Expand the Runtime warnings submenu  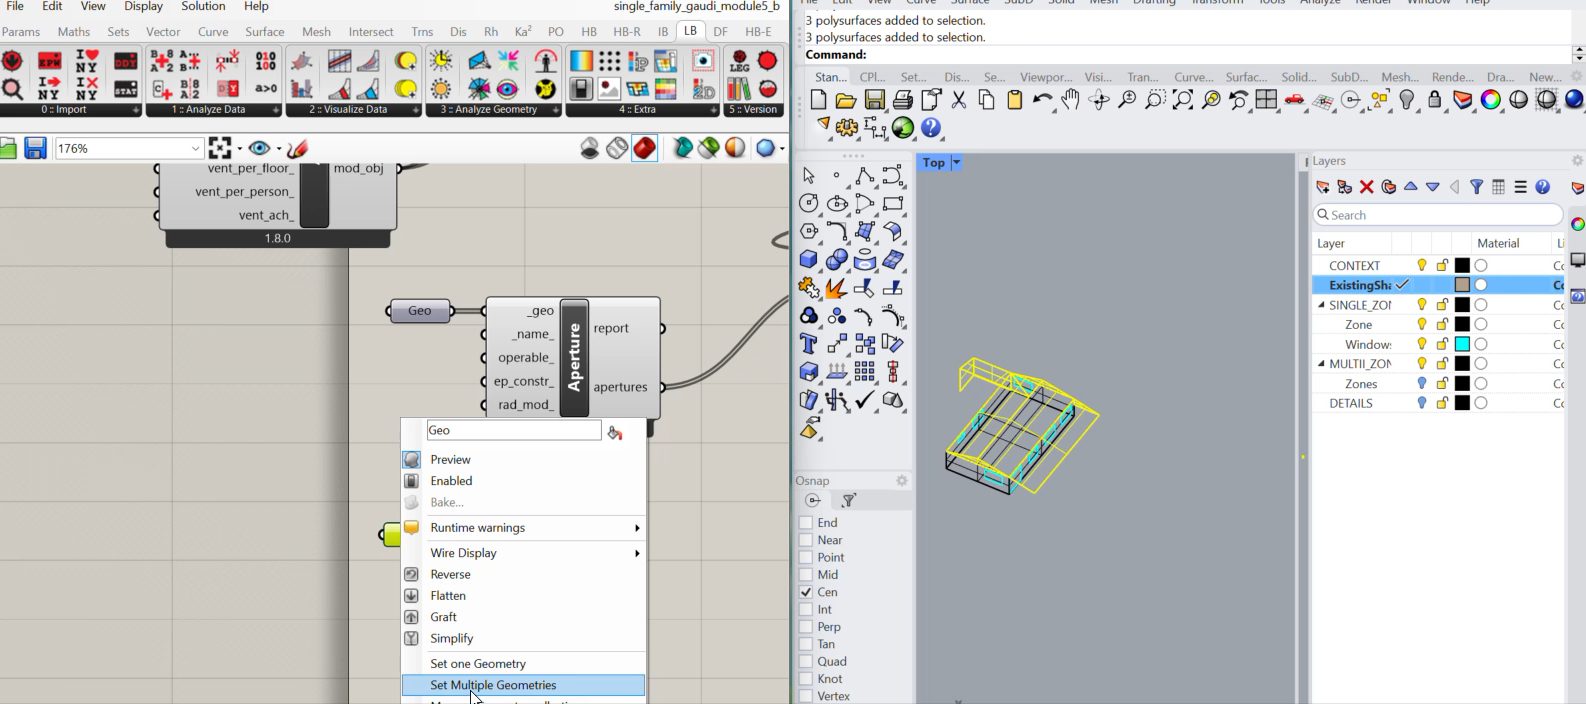[x=637, y=528]
